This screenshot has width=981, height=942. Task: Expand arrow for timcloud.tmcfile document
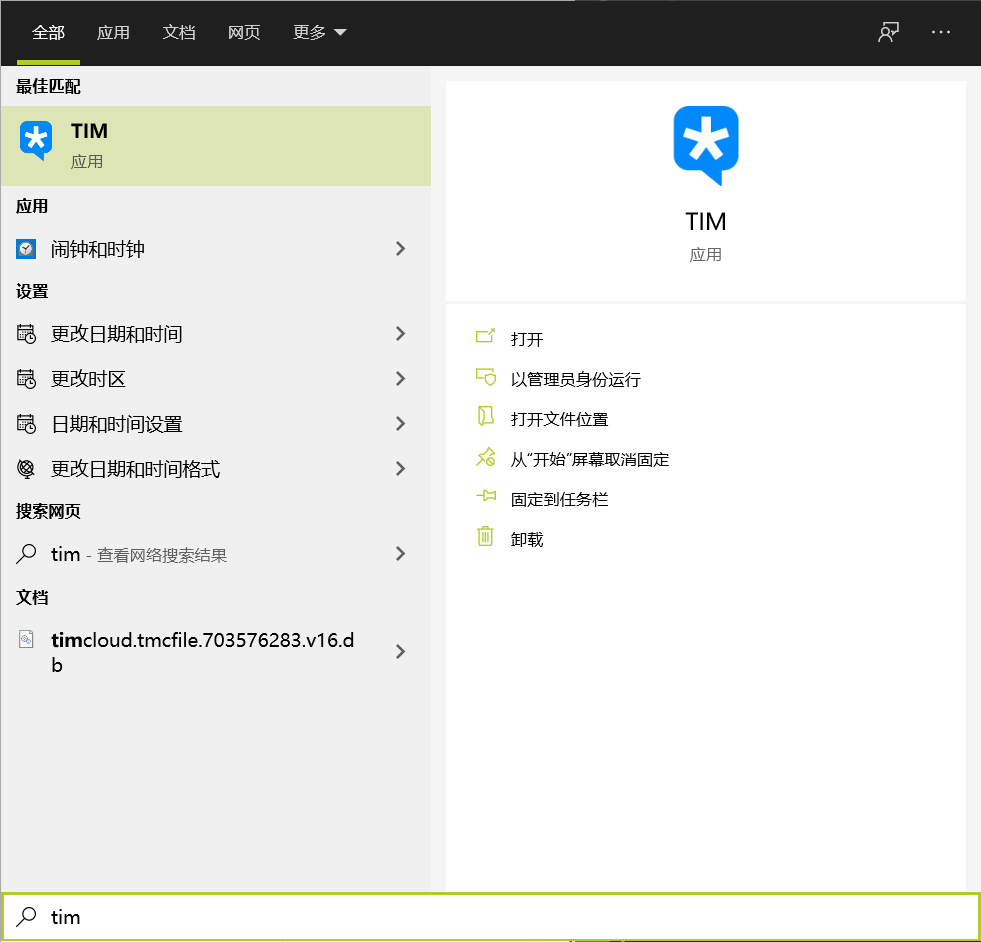click(400, 652)
